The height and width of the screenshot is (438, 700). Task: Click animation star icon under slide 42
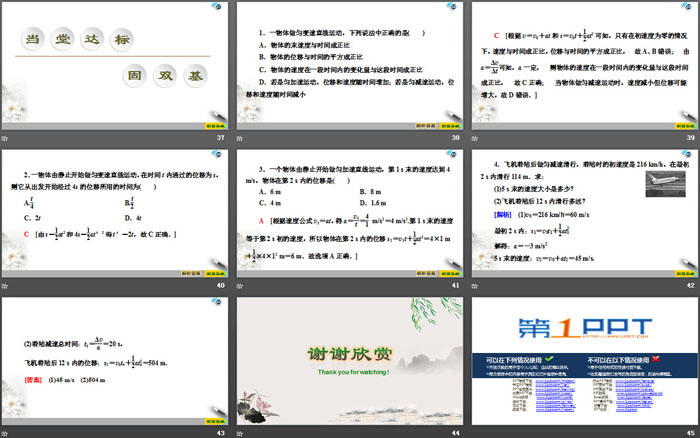[475, 286]
